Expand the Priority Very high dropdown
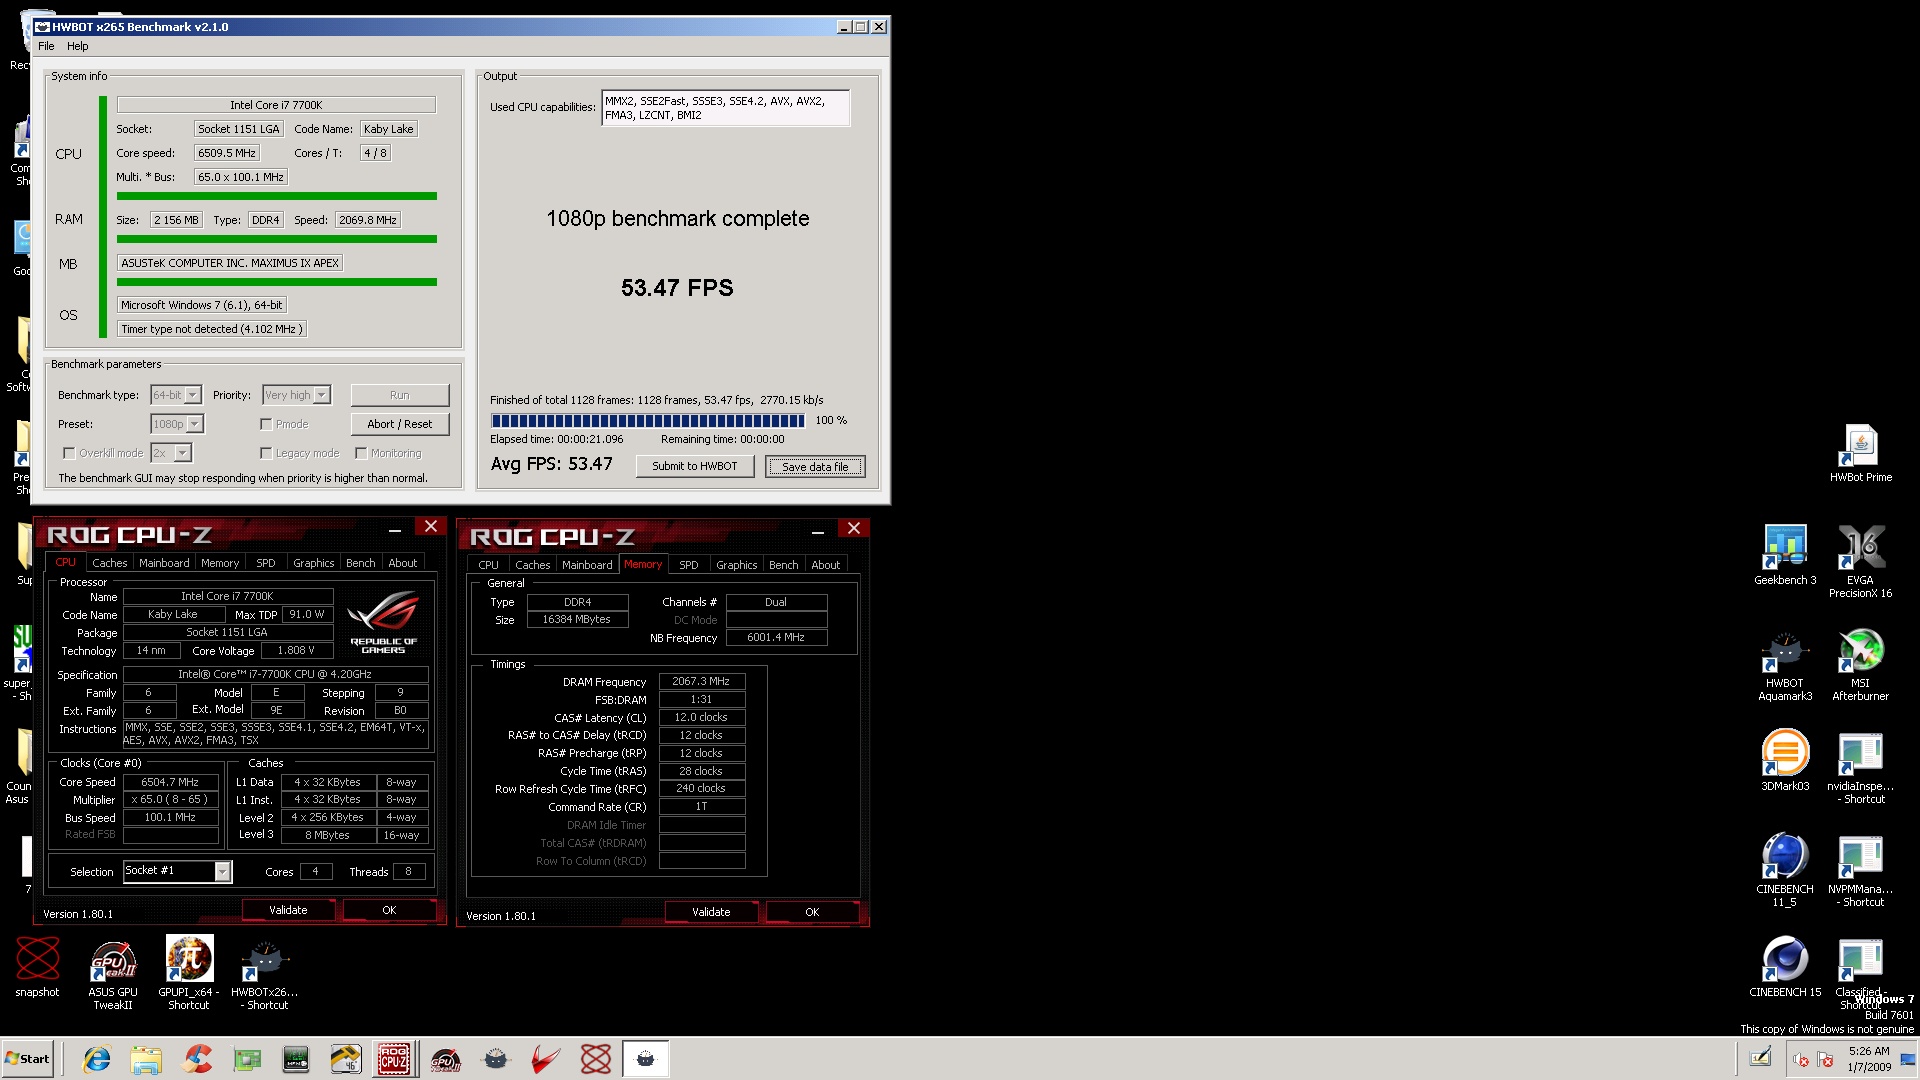This screenshot has width=1920, height=1080. [x=296, y=395]
